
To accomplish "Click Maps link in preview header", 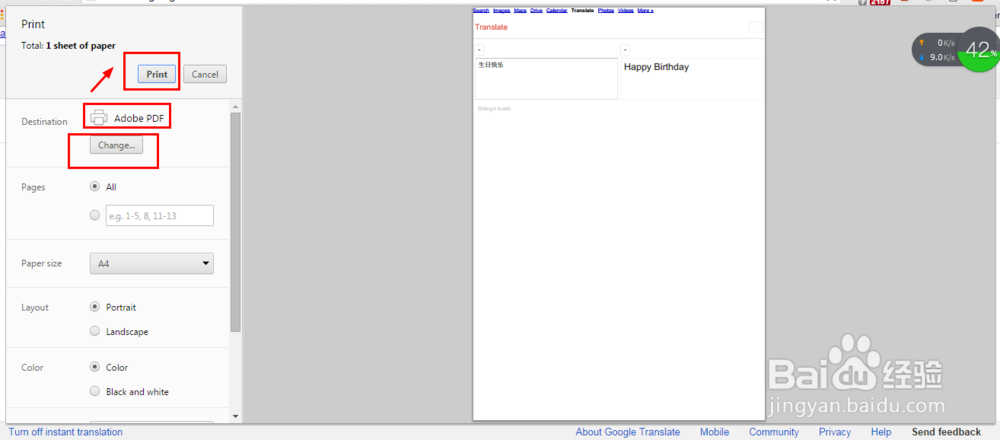I will tap(520, 11).
